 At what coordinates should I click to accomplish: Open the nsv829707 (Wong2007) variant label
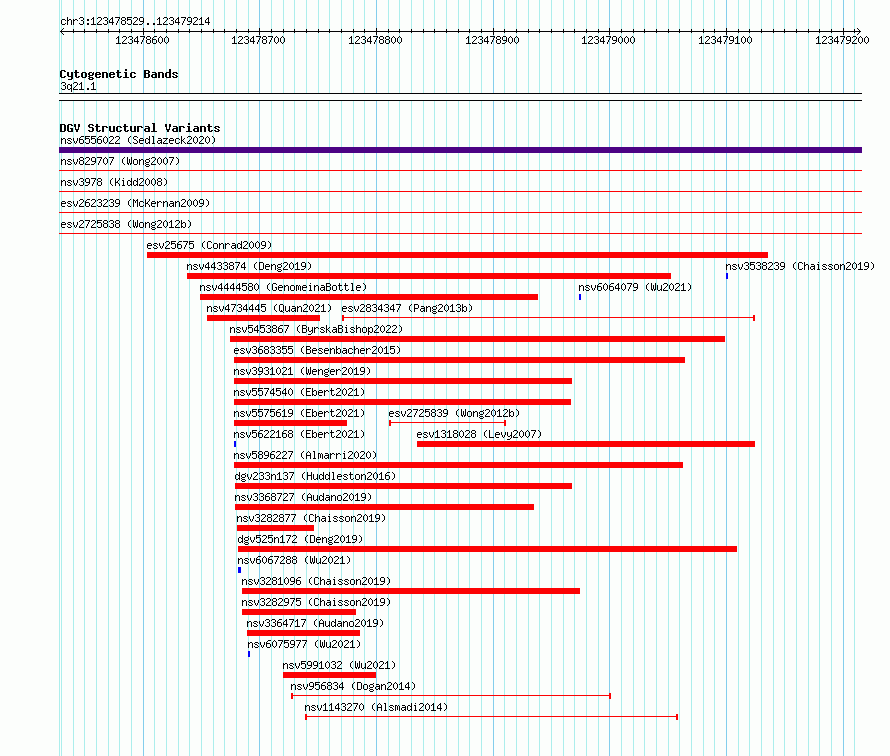[120, 161]
